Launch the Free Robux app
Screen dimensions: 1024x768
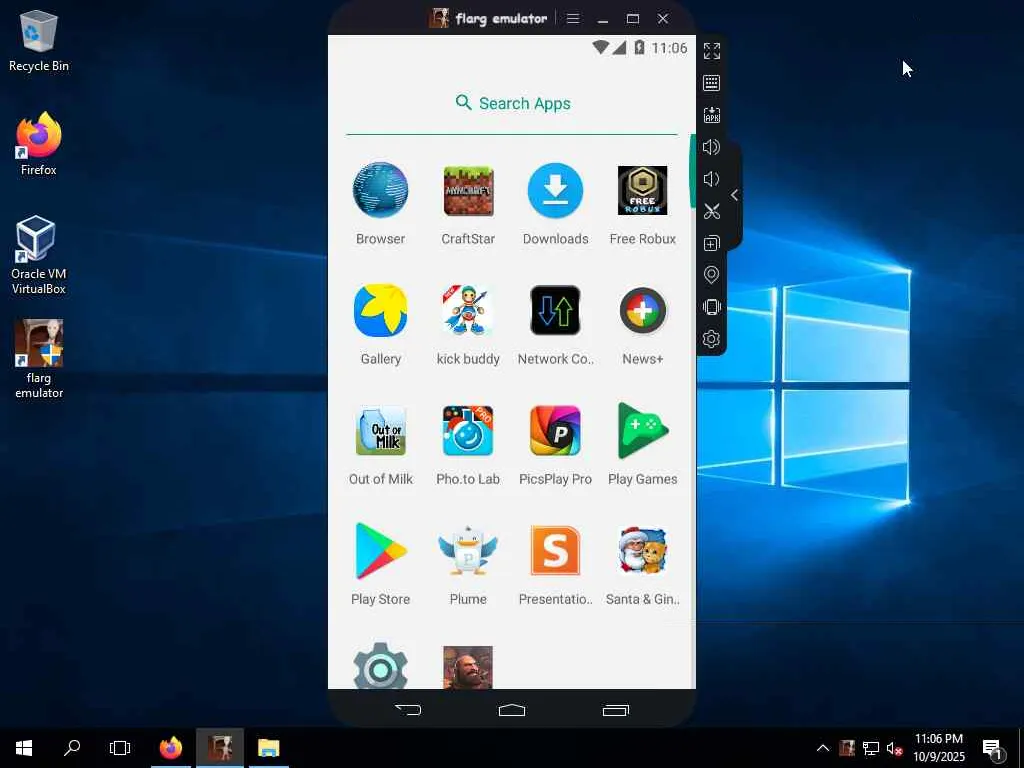[643, 190]
